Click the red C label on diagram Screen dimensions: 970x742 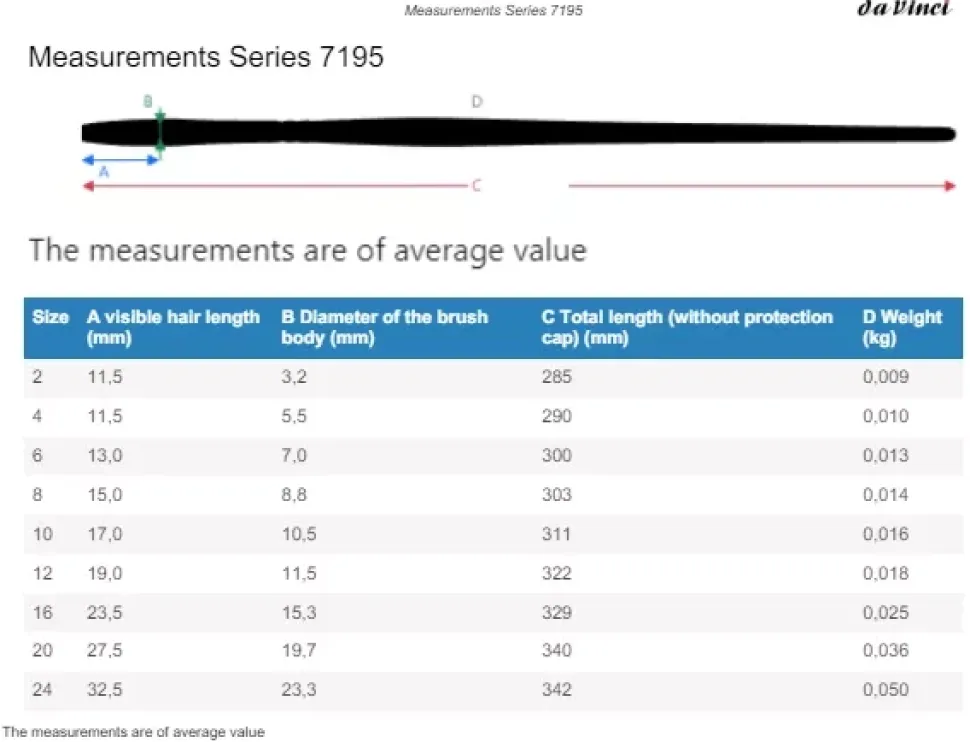pos(476,185)
